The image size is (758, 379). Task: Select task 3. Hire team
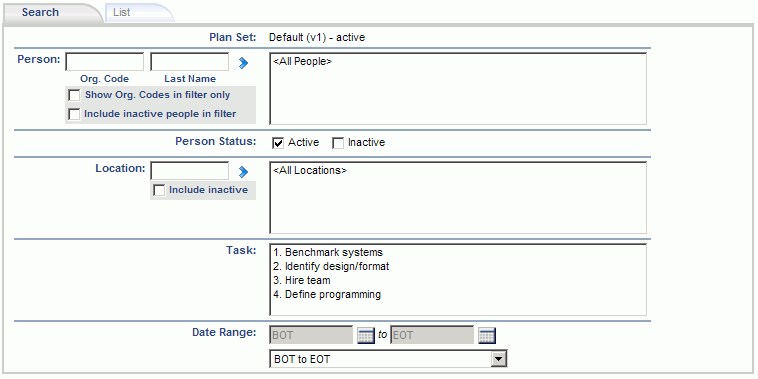(x=302, y=280)
